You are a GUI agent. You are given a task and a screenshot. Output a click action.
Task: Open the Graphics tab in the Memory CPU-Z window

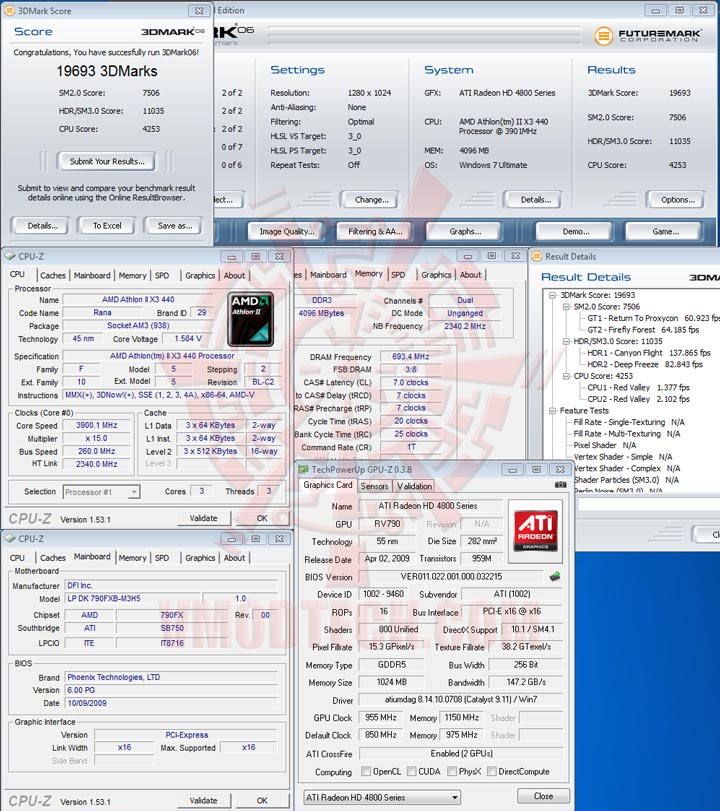436,275
